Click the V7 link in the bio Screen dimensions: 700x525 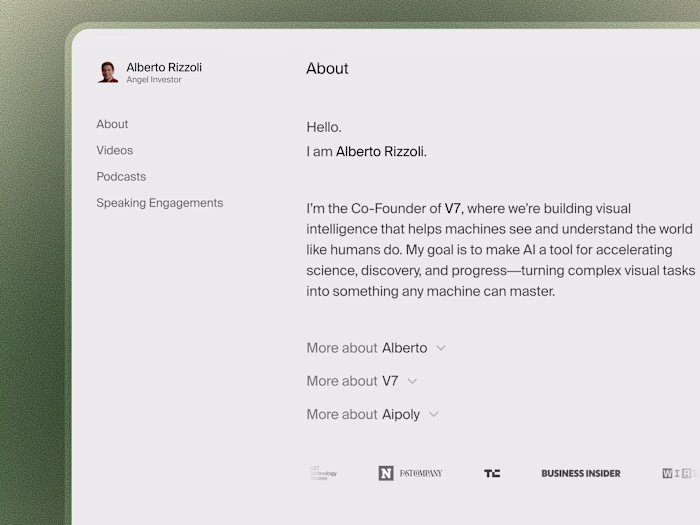tap(455, 209)
